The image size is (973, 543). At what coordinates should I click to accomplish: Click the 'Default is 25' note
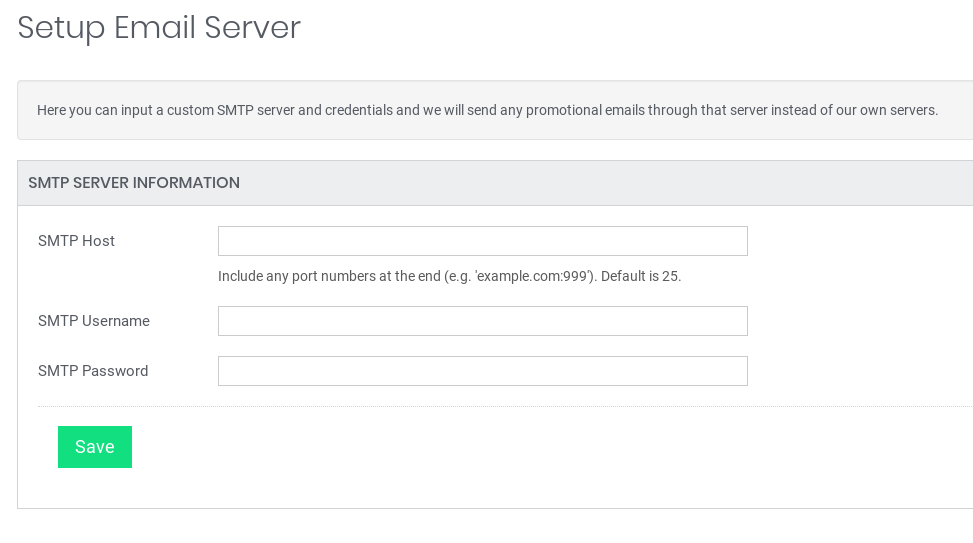coord(640,276)
